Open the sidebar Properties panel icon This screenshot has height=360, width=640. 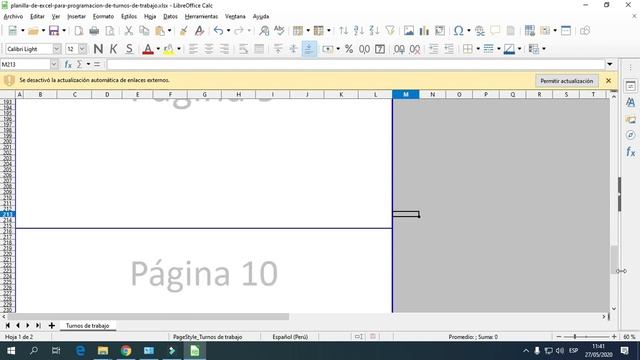pos(630,86)
